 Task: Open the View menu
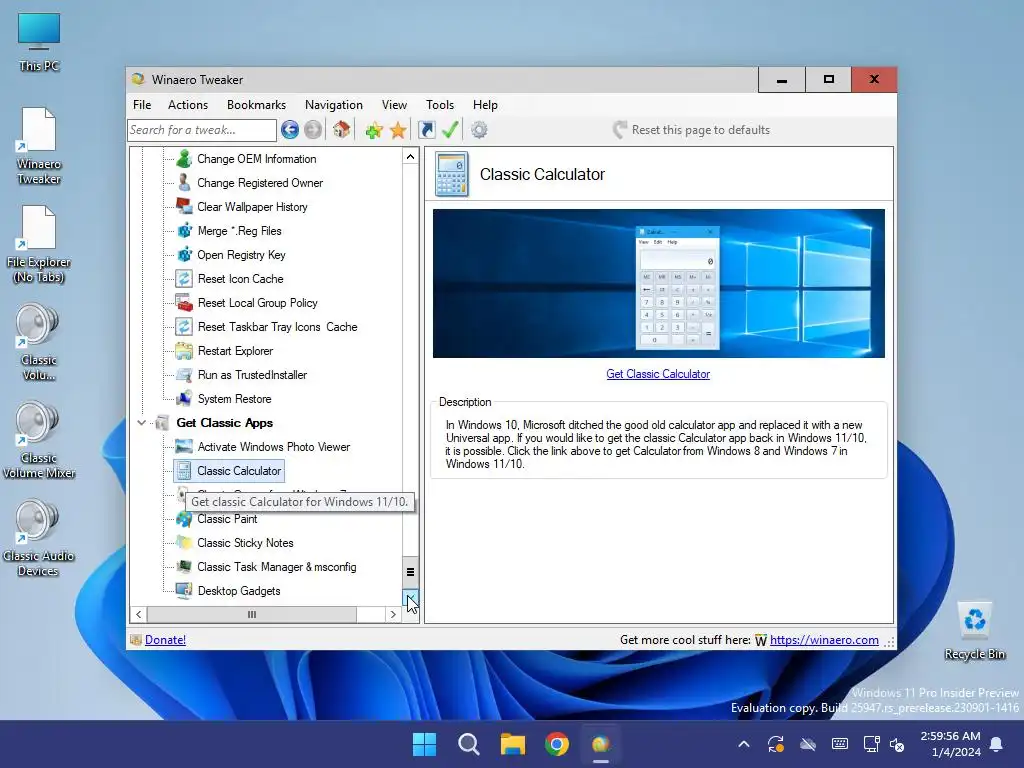(394, 104)
